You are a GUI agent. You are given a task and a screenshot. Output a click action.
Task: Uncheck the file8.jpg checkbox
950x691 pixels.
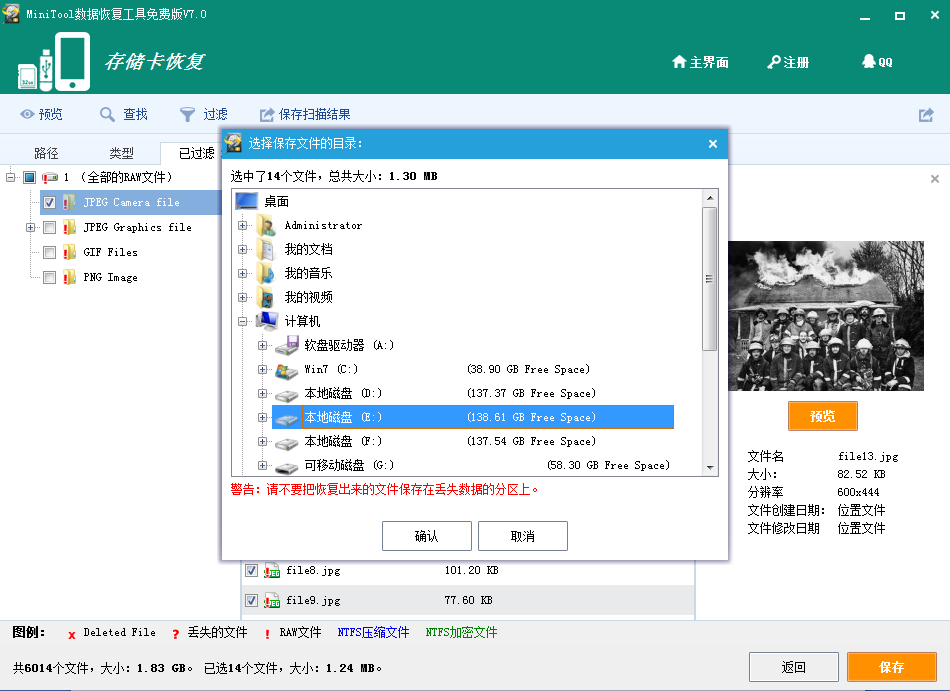point(251,570)
